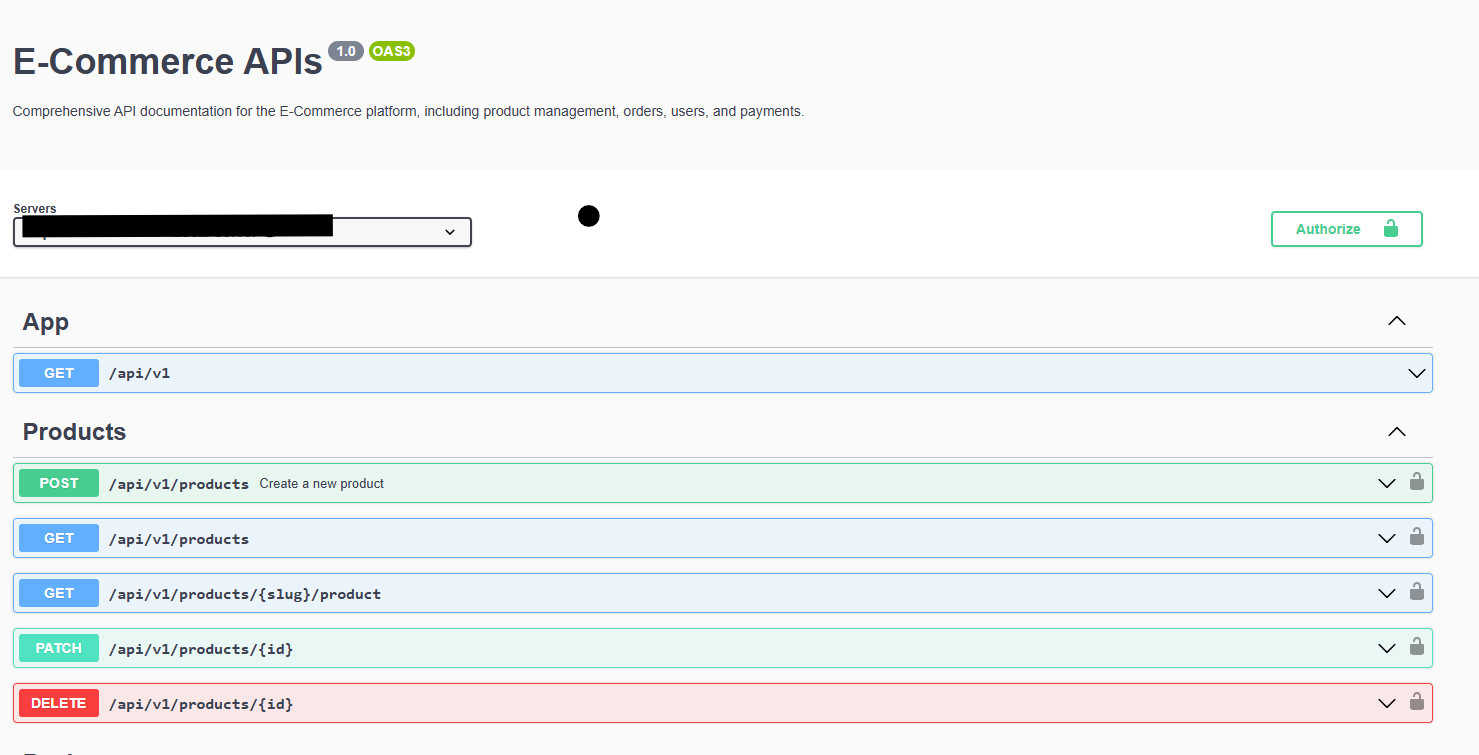This screenshot has height=755, width=1479.
Task: Click the Authorize button
Action: tap(1346, 229)
